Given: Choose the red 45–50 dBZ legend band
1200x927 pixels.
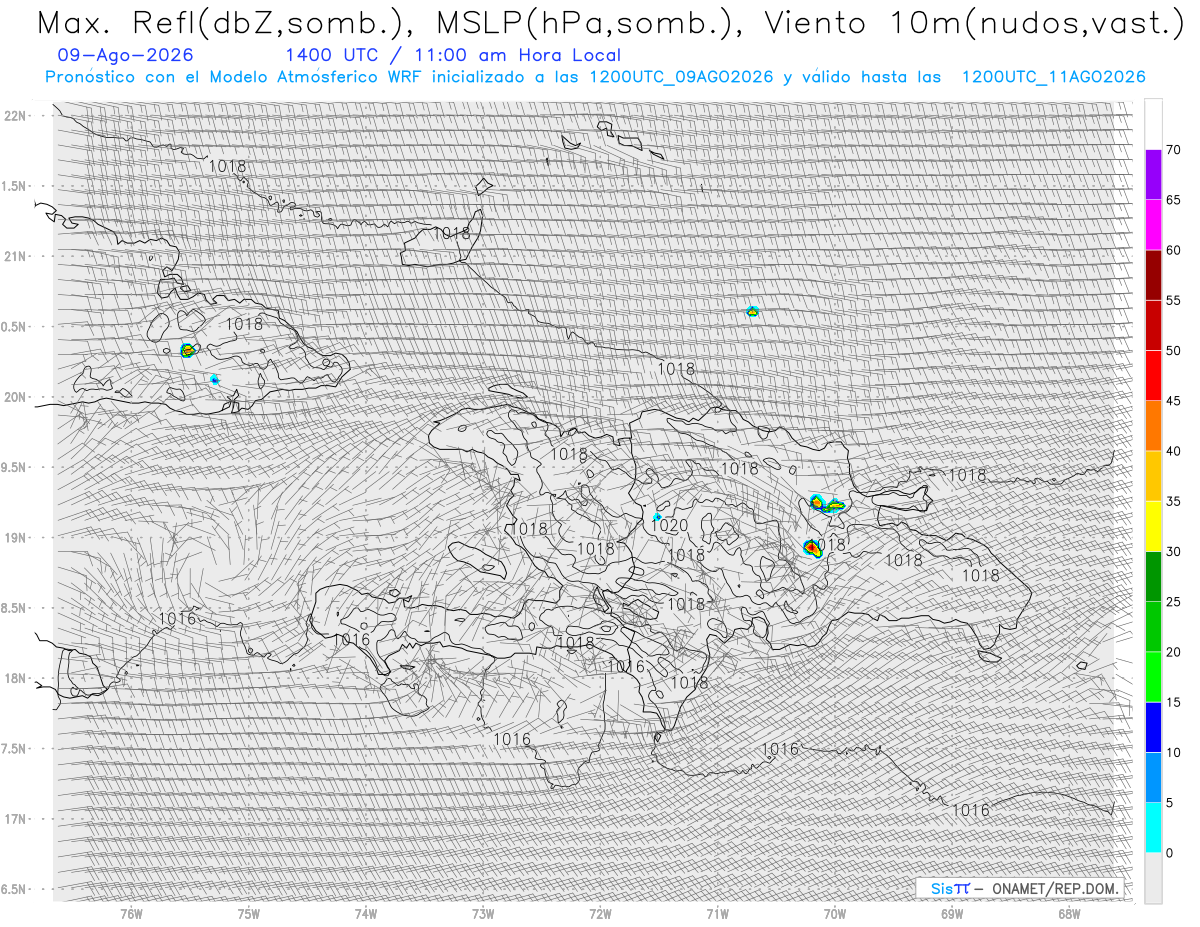Looking at the screenshot, I should [1153, 376].
